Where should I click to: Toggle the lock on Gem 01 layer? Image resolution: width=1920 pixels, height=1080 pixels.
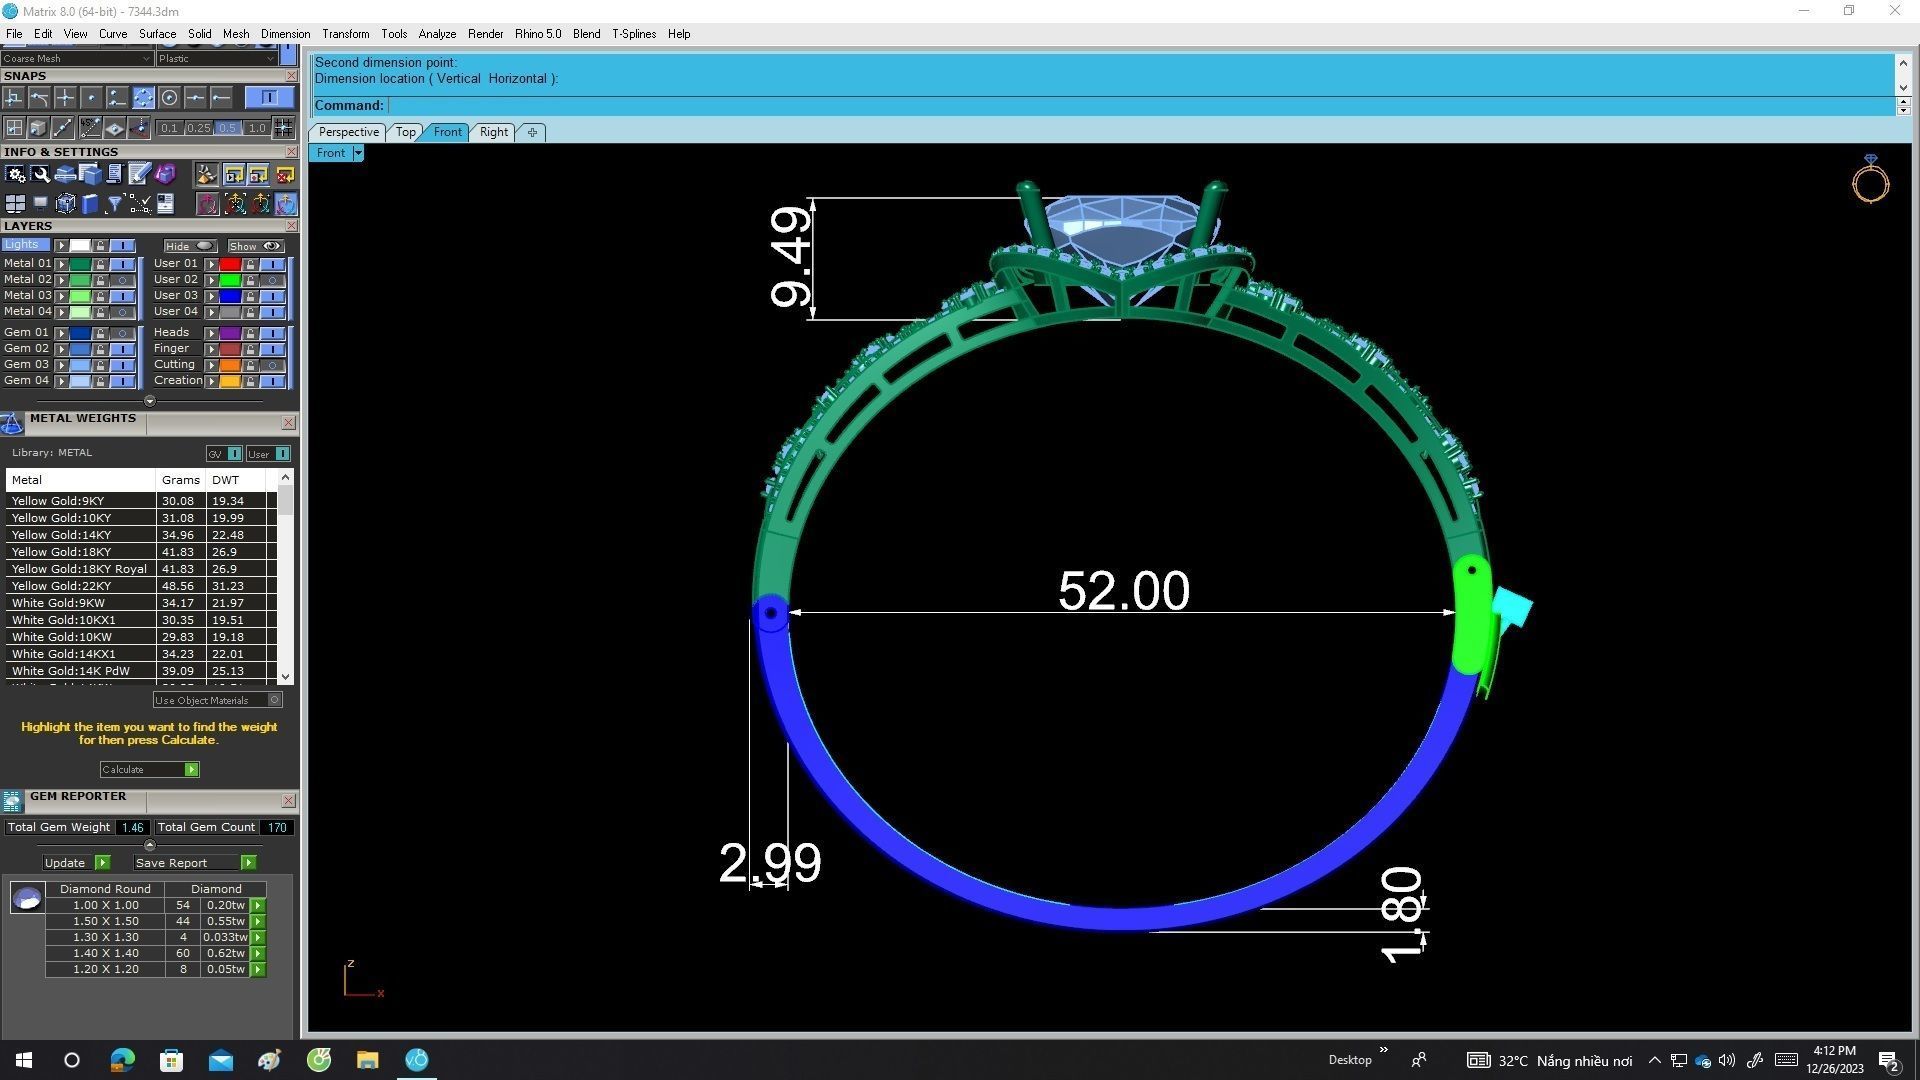(100, 333)
